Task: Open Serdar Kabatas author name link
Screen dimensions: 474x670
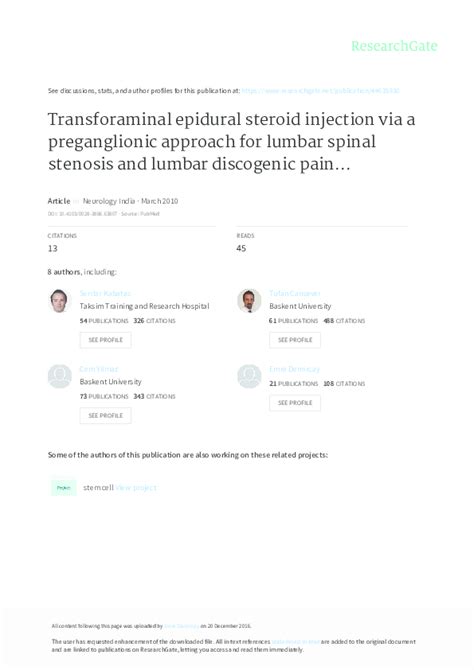Action: point(105,293)
